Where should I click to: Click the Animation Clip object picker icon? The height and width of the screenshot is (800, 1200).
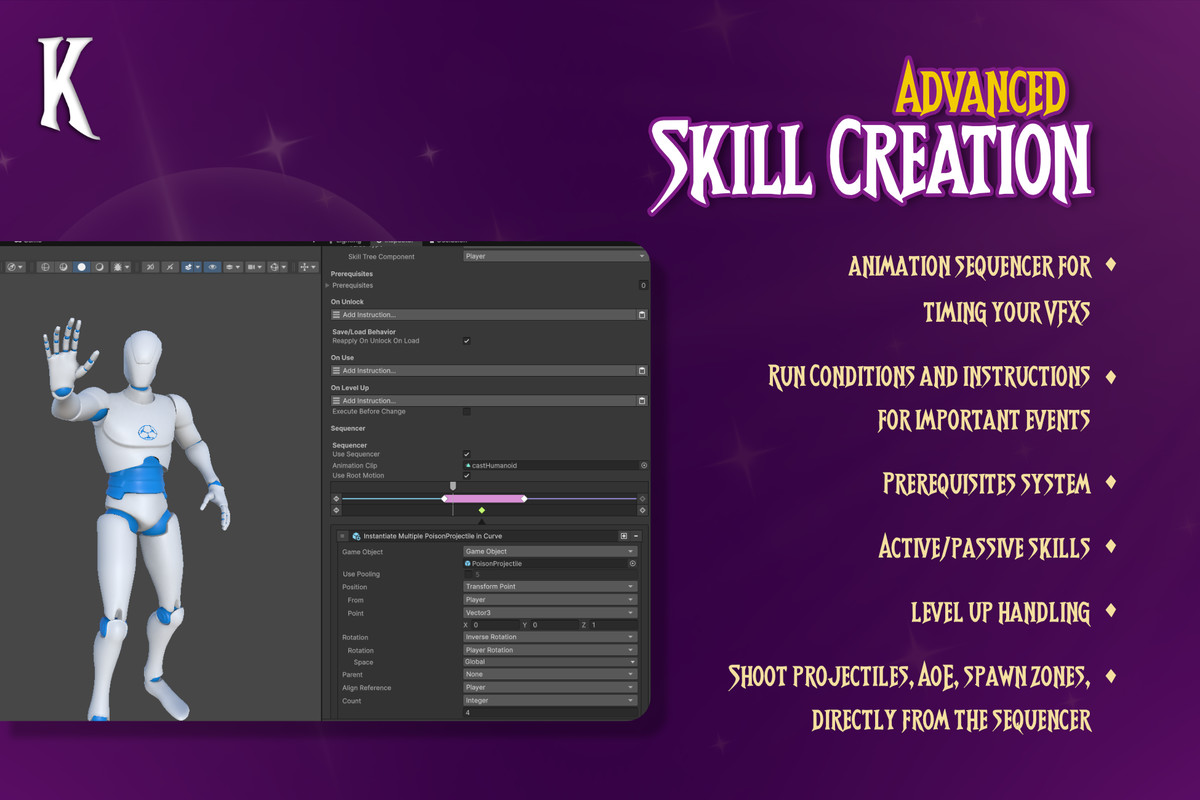click(x=643, y=465)
